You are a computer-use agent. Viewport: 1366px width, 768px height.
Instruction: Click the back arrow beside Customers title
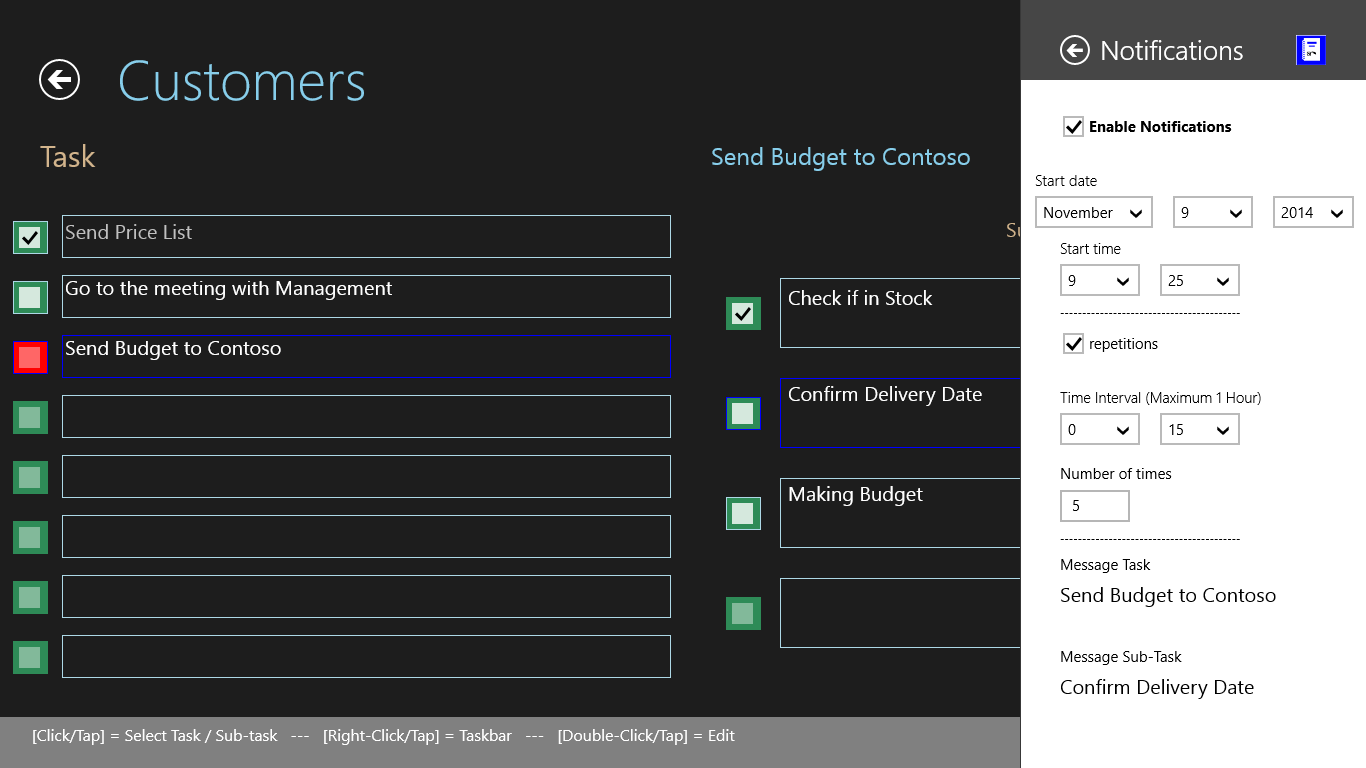point(59,80)
